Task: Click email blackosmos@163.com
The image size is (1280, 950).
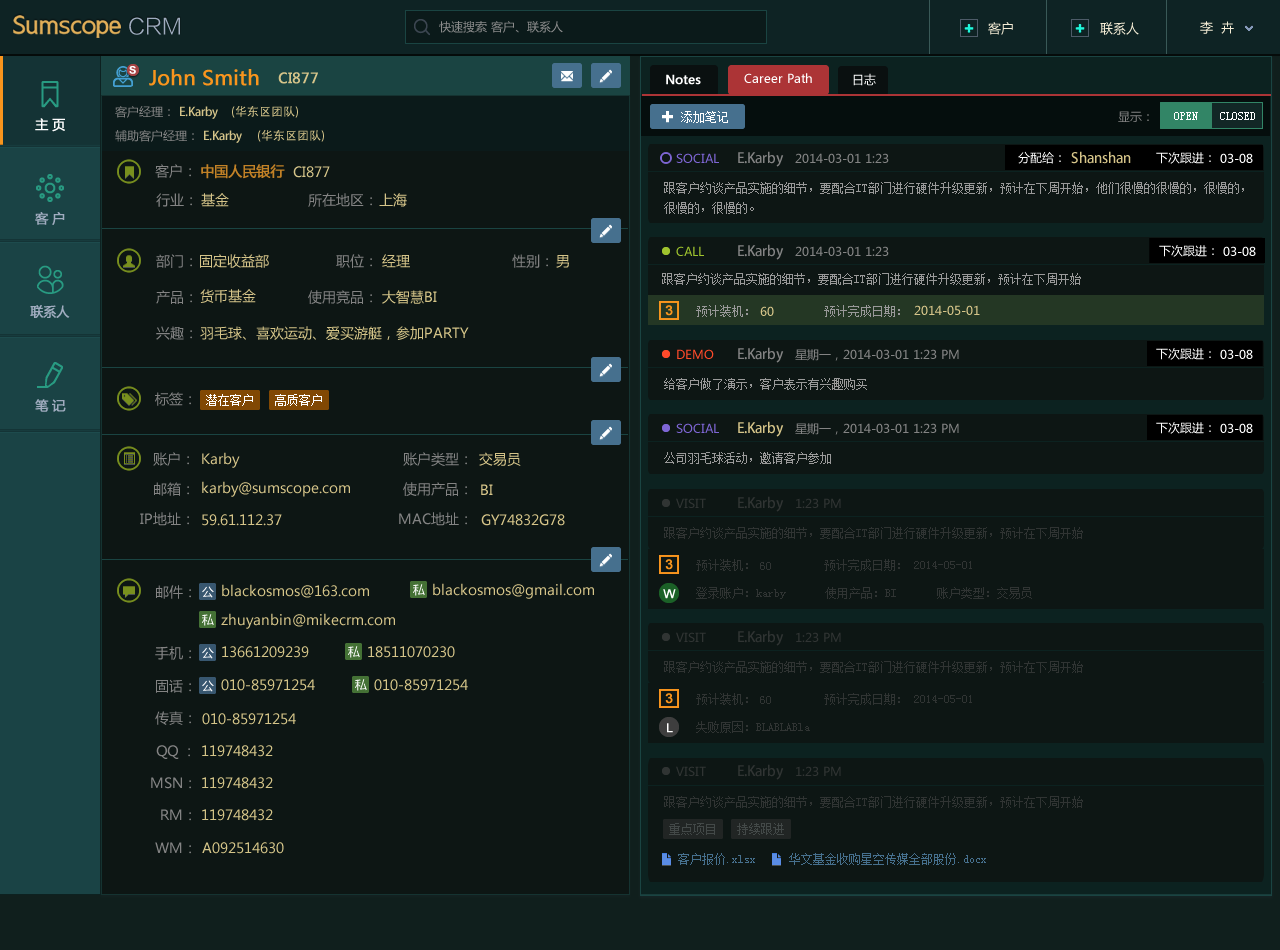Action: point(295,591)
